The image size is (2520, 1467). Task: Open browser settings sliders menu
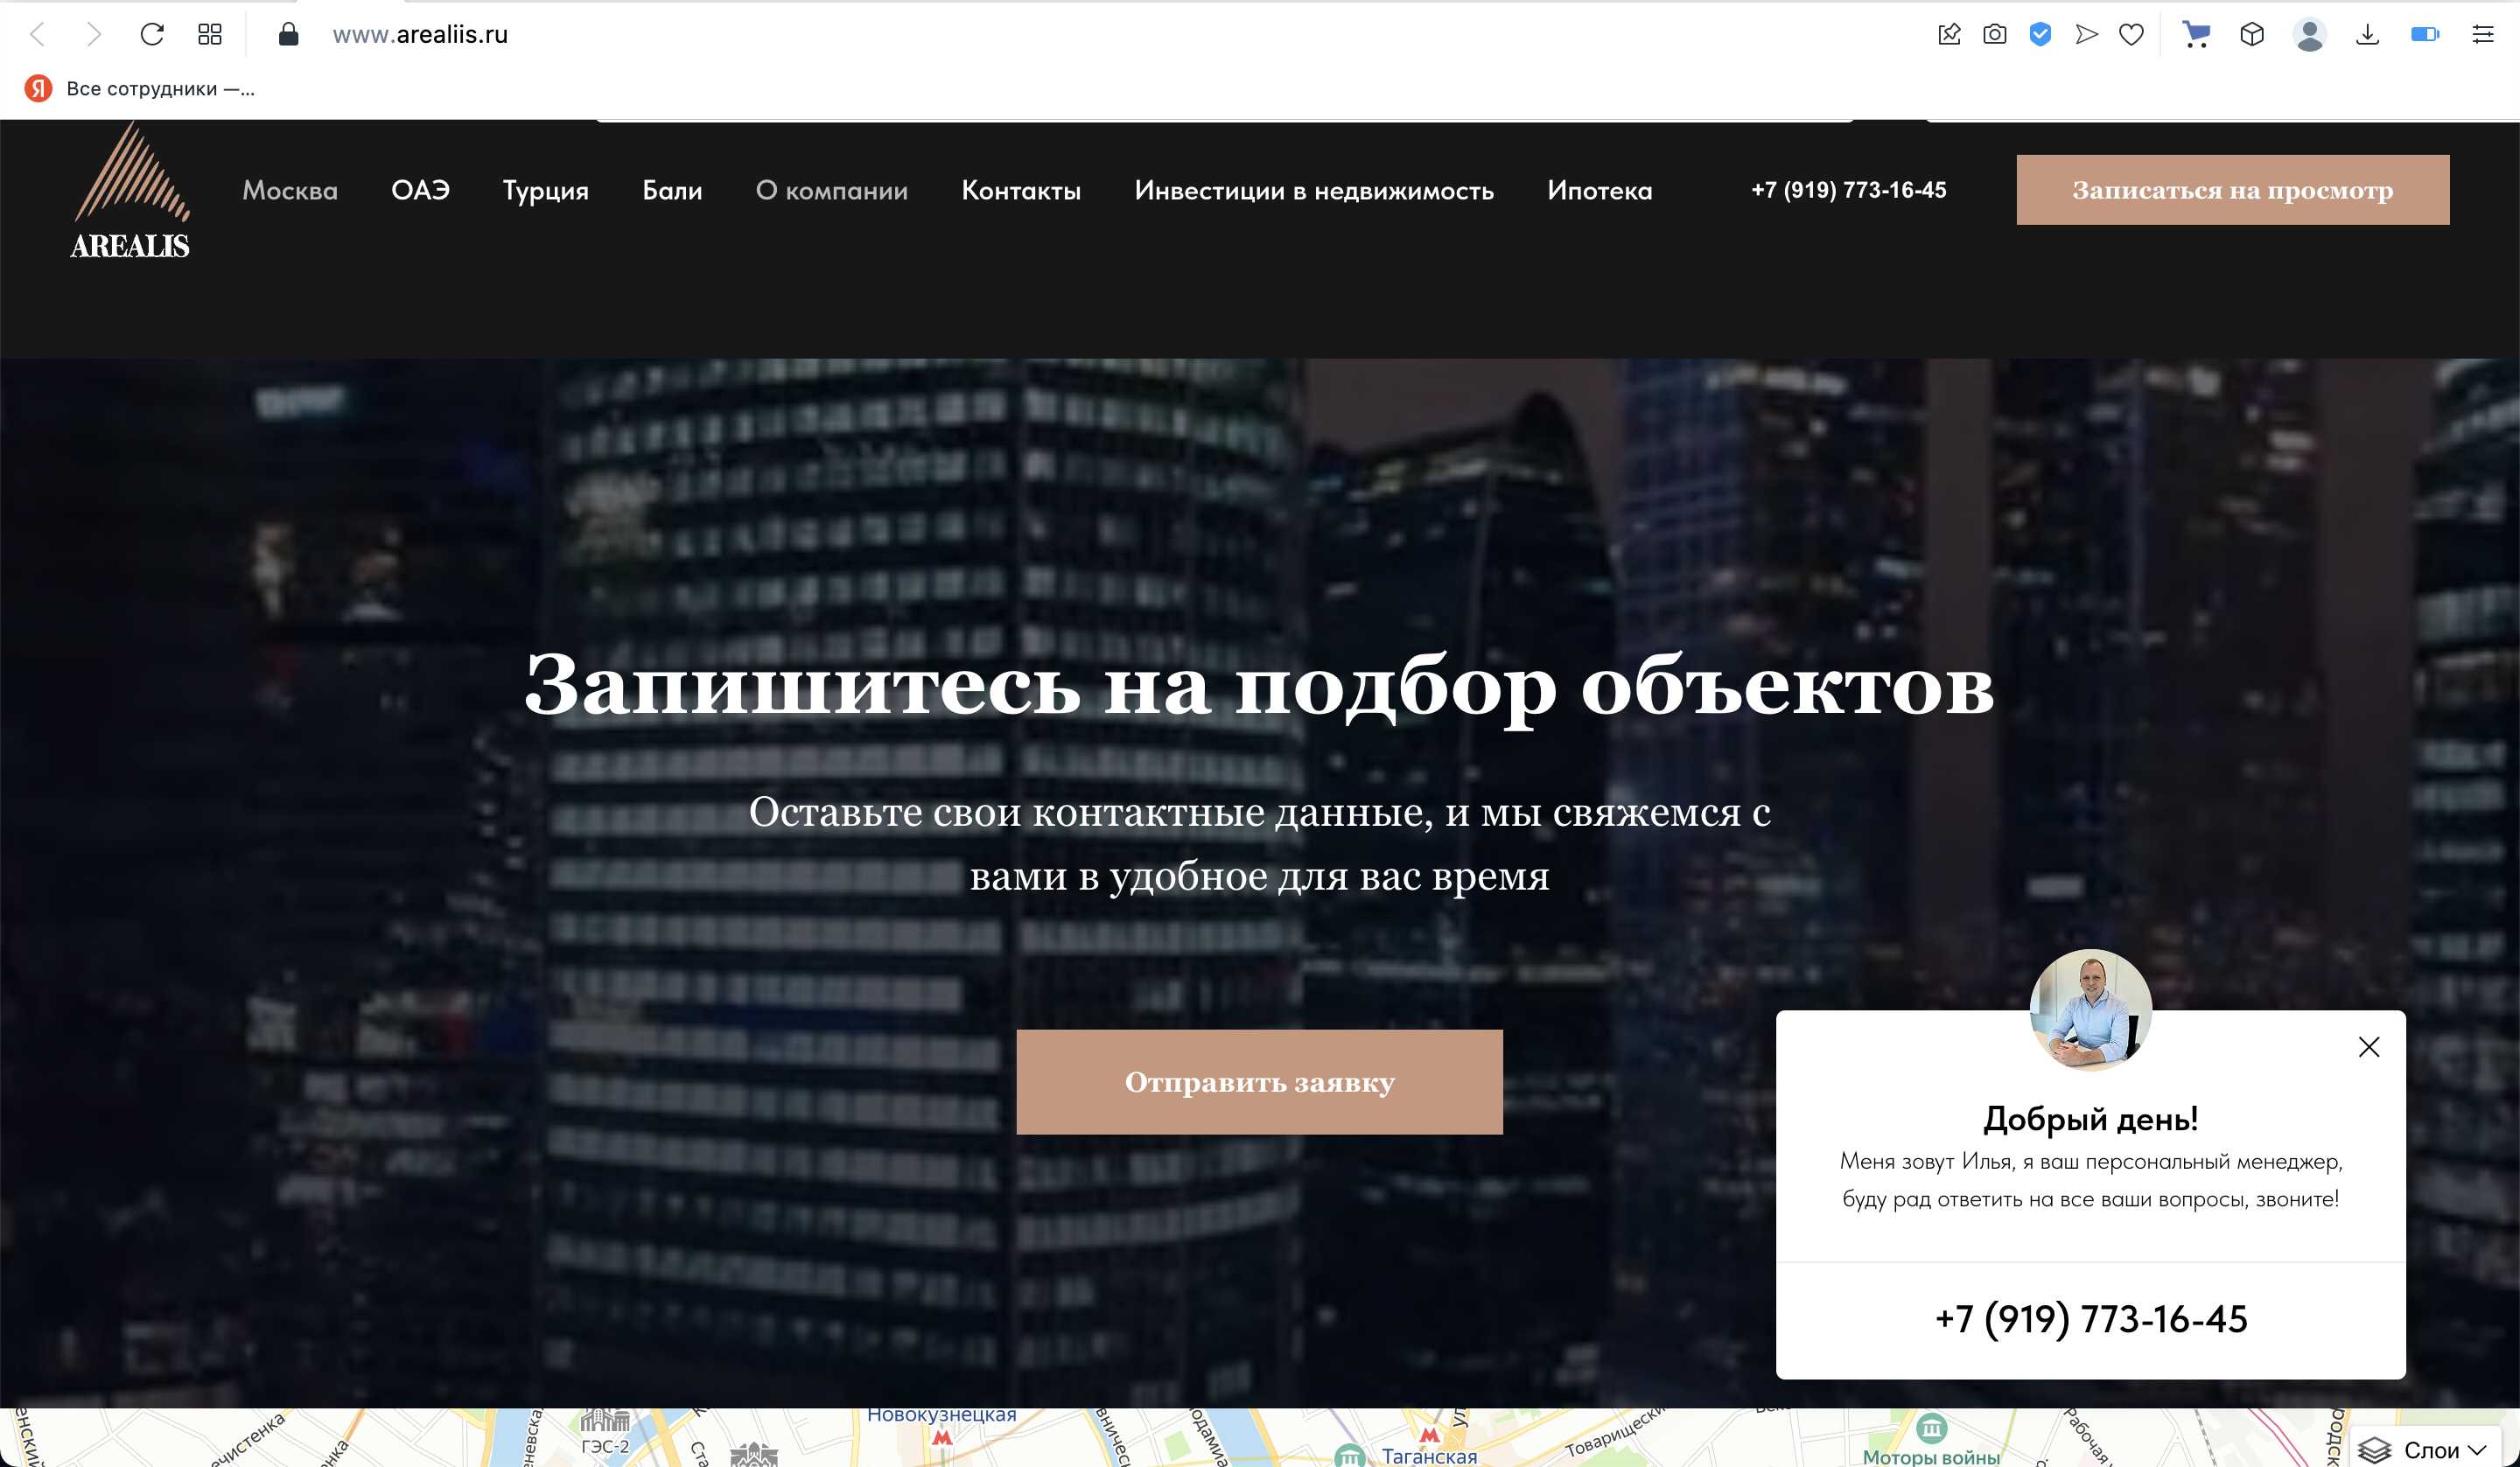2483,35
